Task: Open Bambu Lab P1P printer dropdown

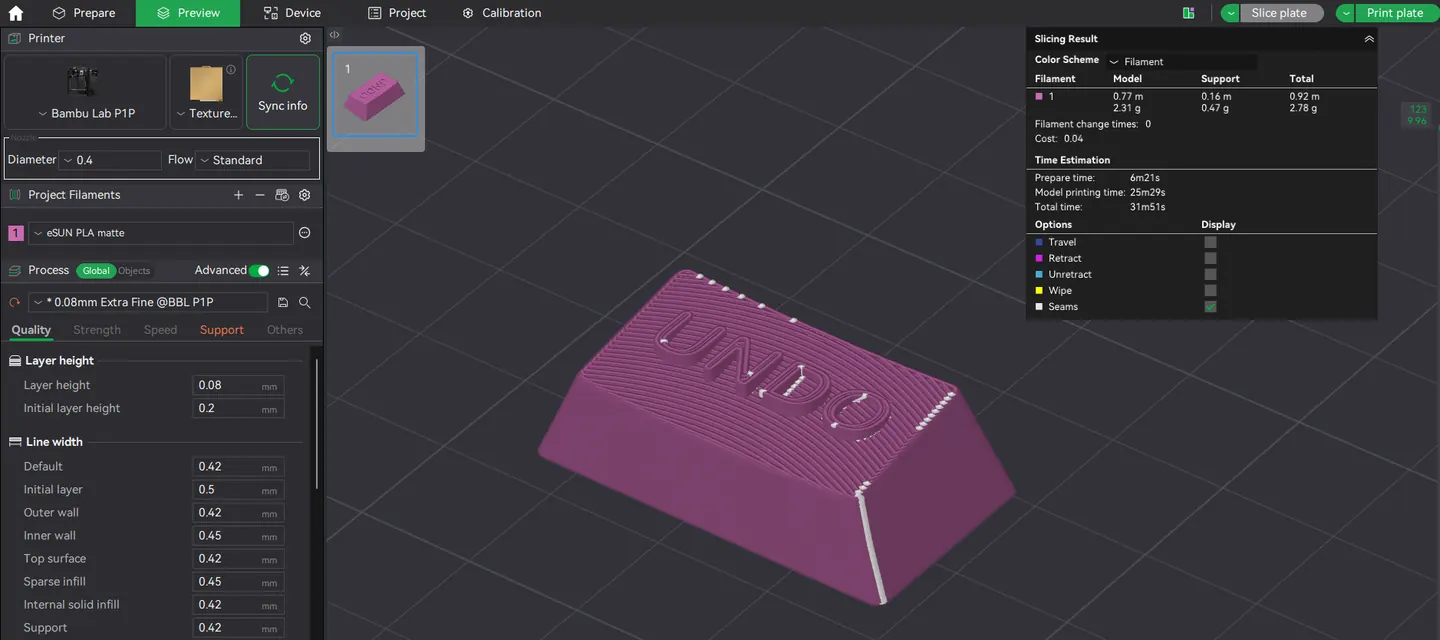Action: [x=86, y=114]
